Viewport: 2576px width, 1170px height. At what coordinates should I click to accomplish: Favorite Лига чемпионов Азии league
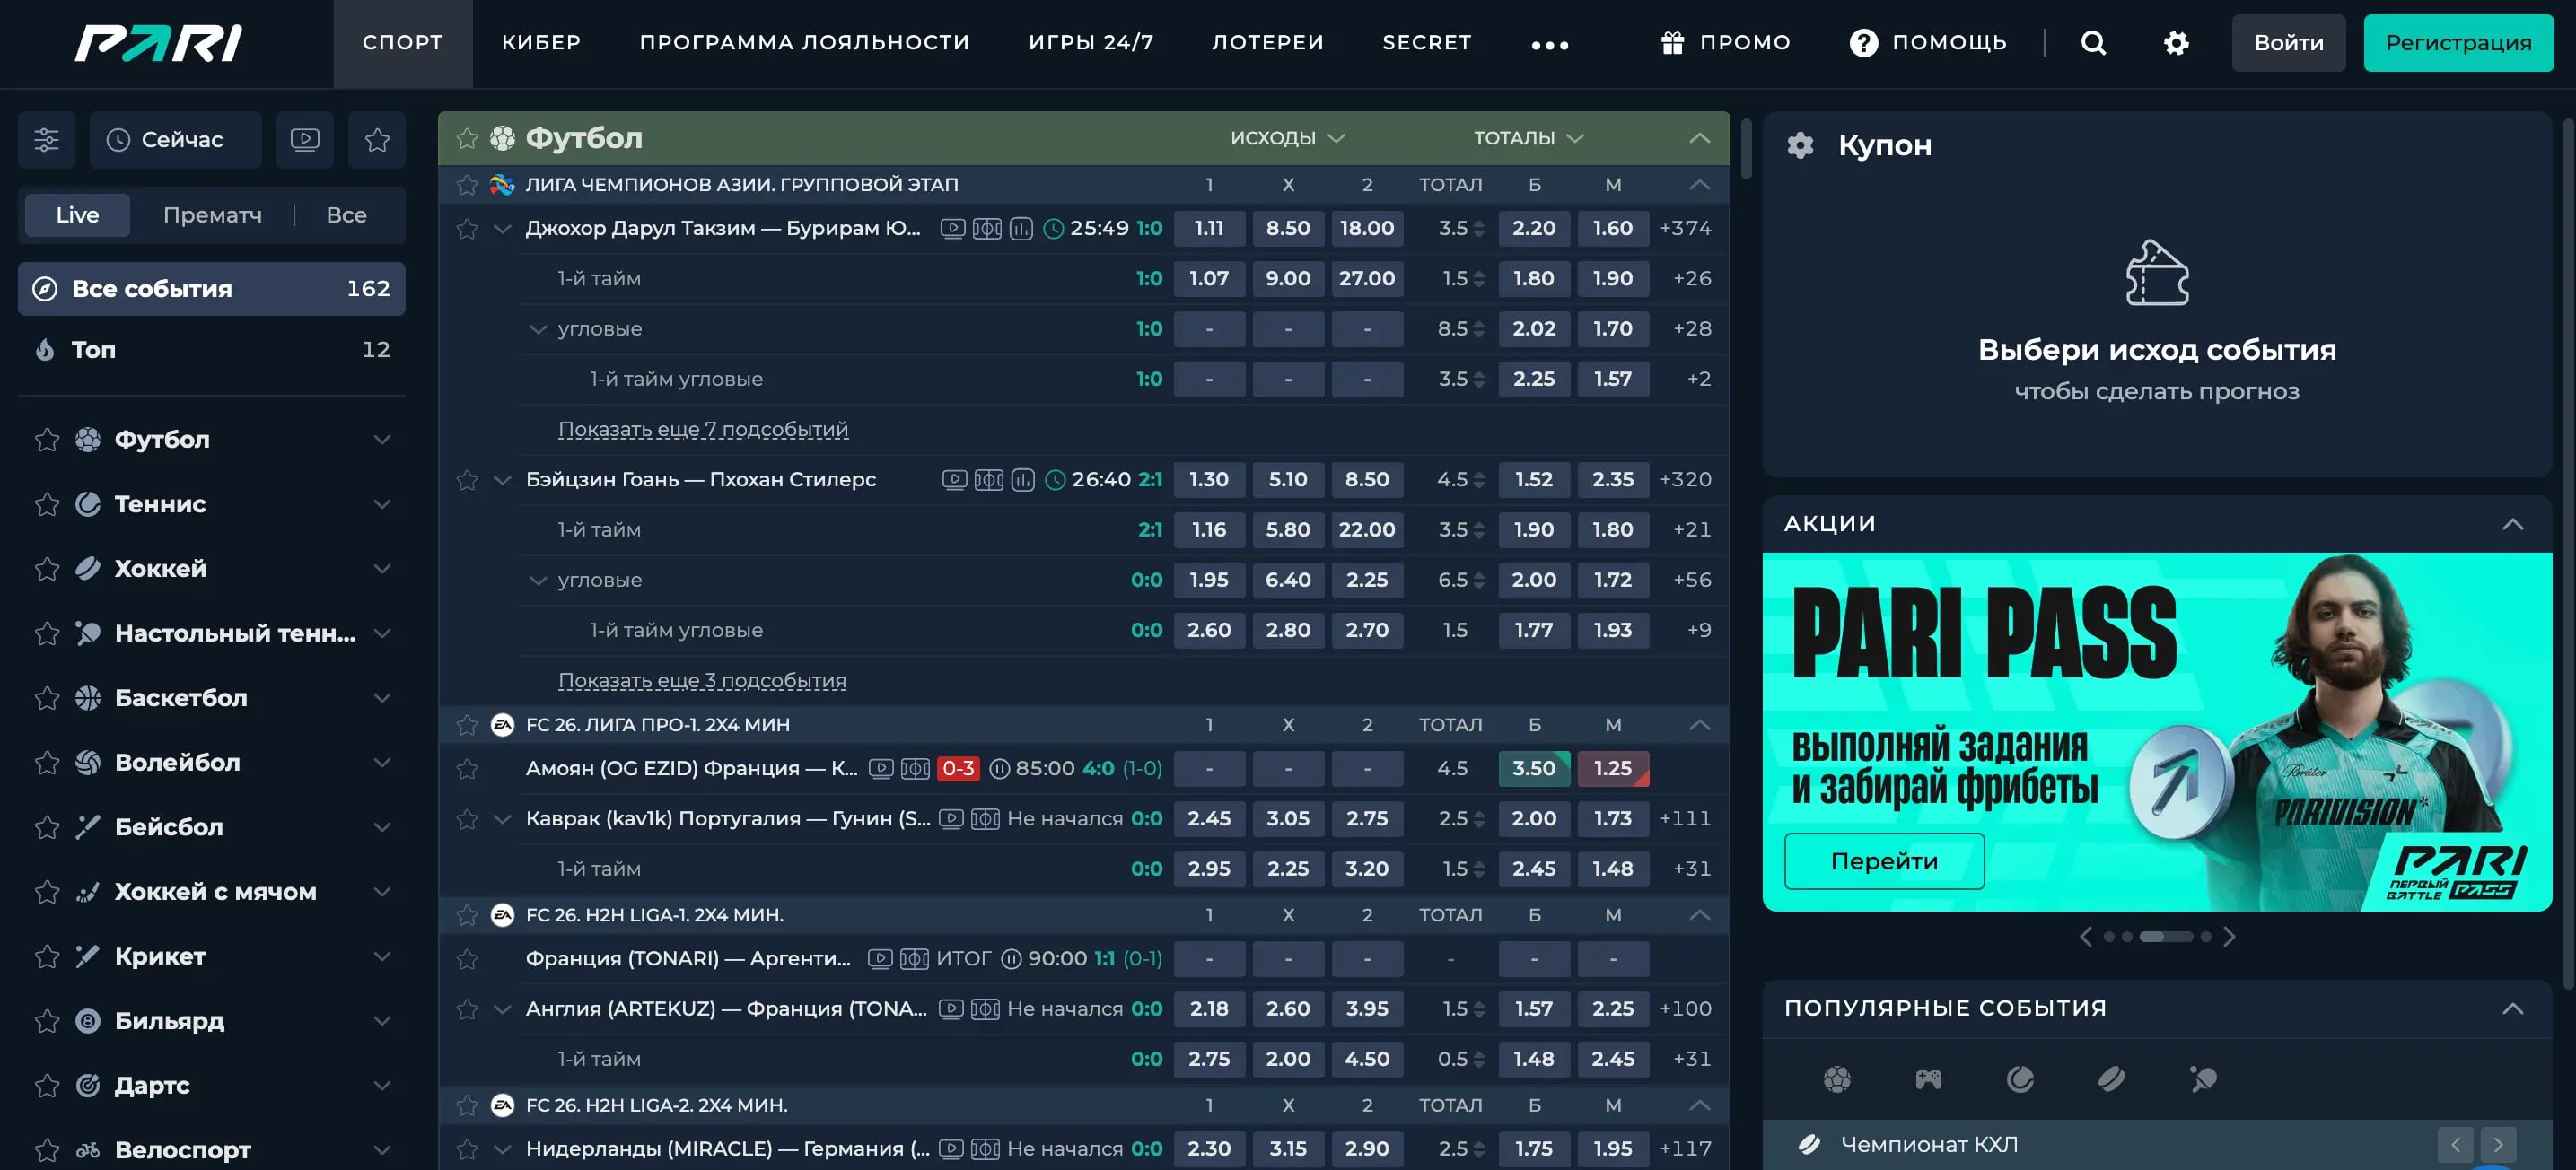pos(467,184)
